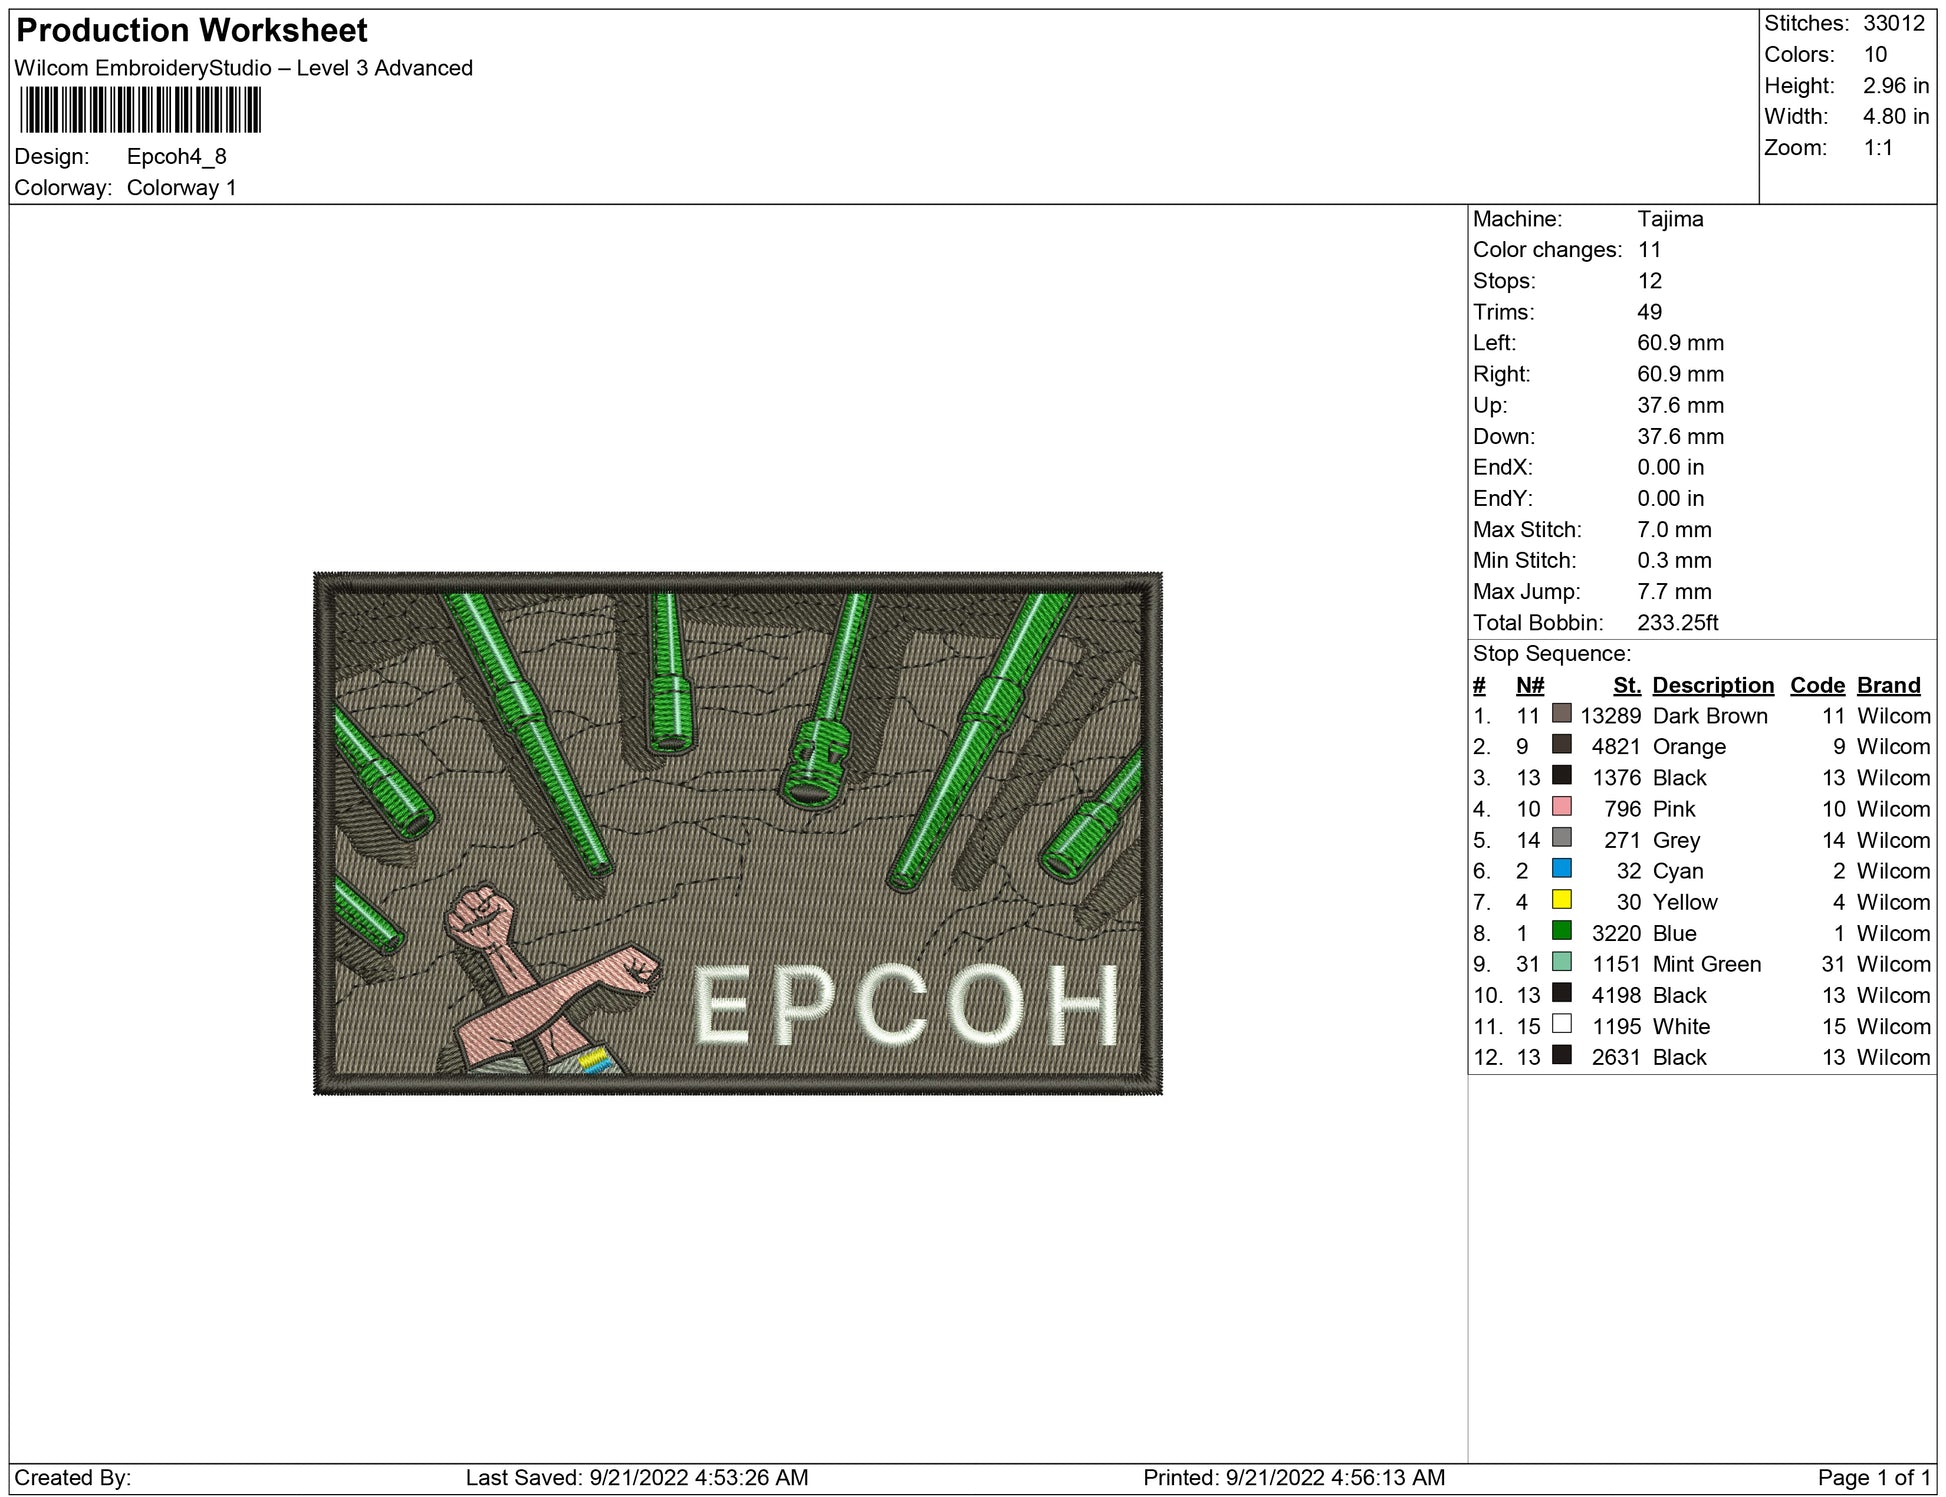Click the Stitches count value 33012
The width and height of the screenshot is (1946, 1497).
click(x=1893, y=23)
